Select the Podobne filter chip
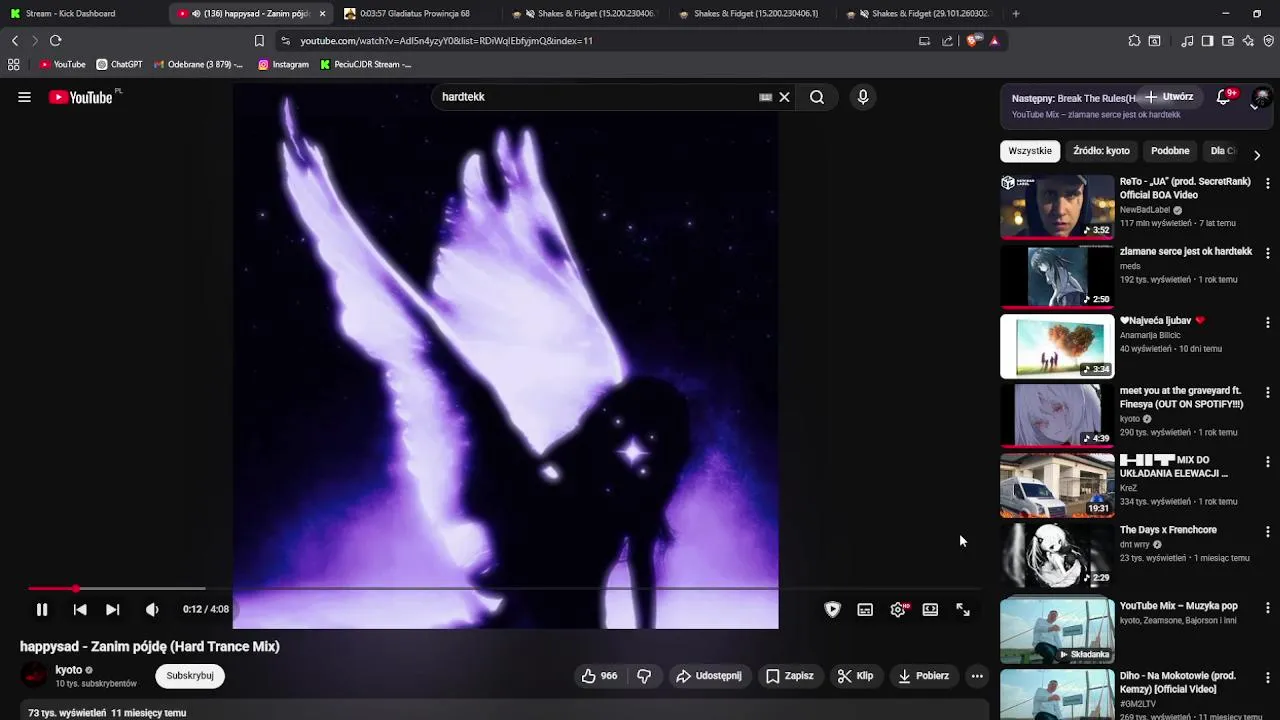The image size is (1280, 720). [1170, 151]
